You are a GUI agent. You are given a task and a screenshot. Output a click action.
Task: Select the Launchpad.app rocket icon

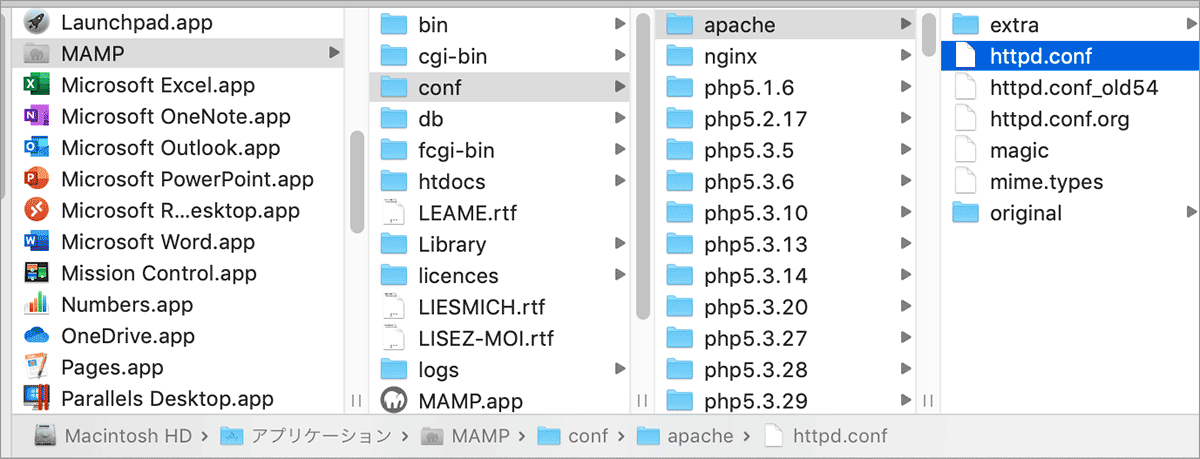[37, 21]
